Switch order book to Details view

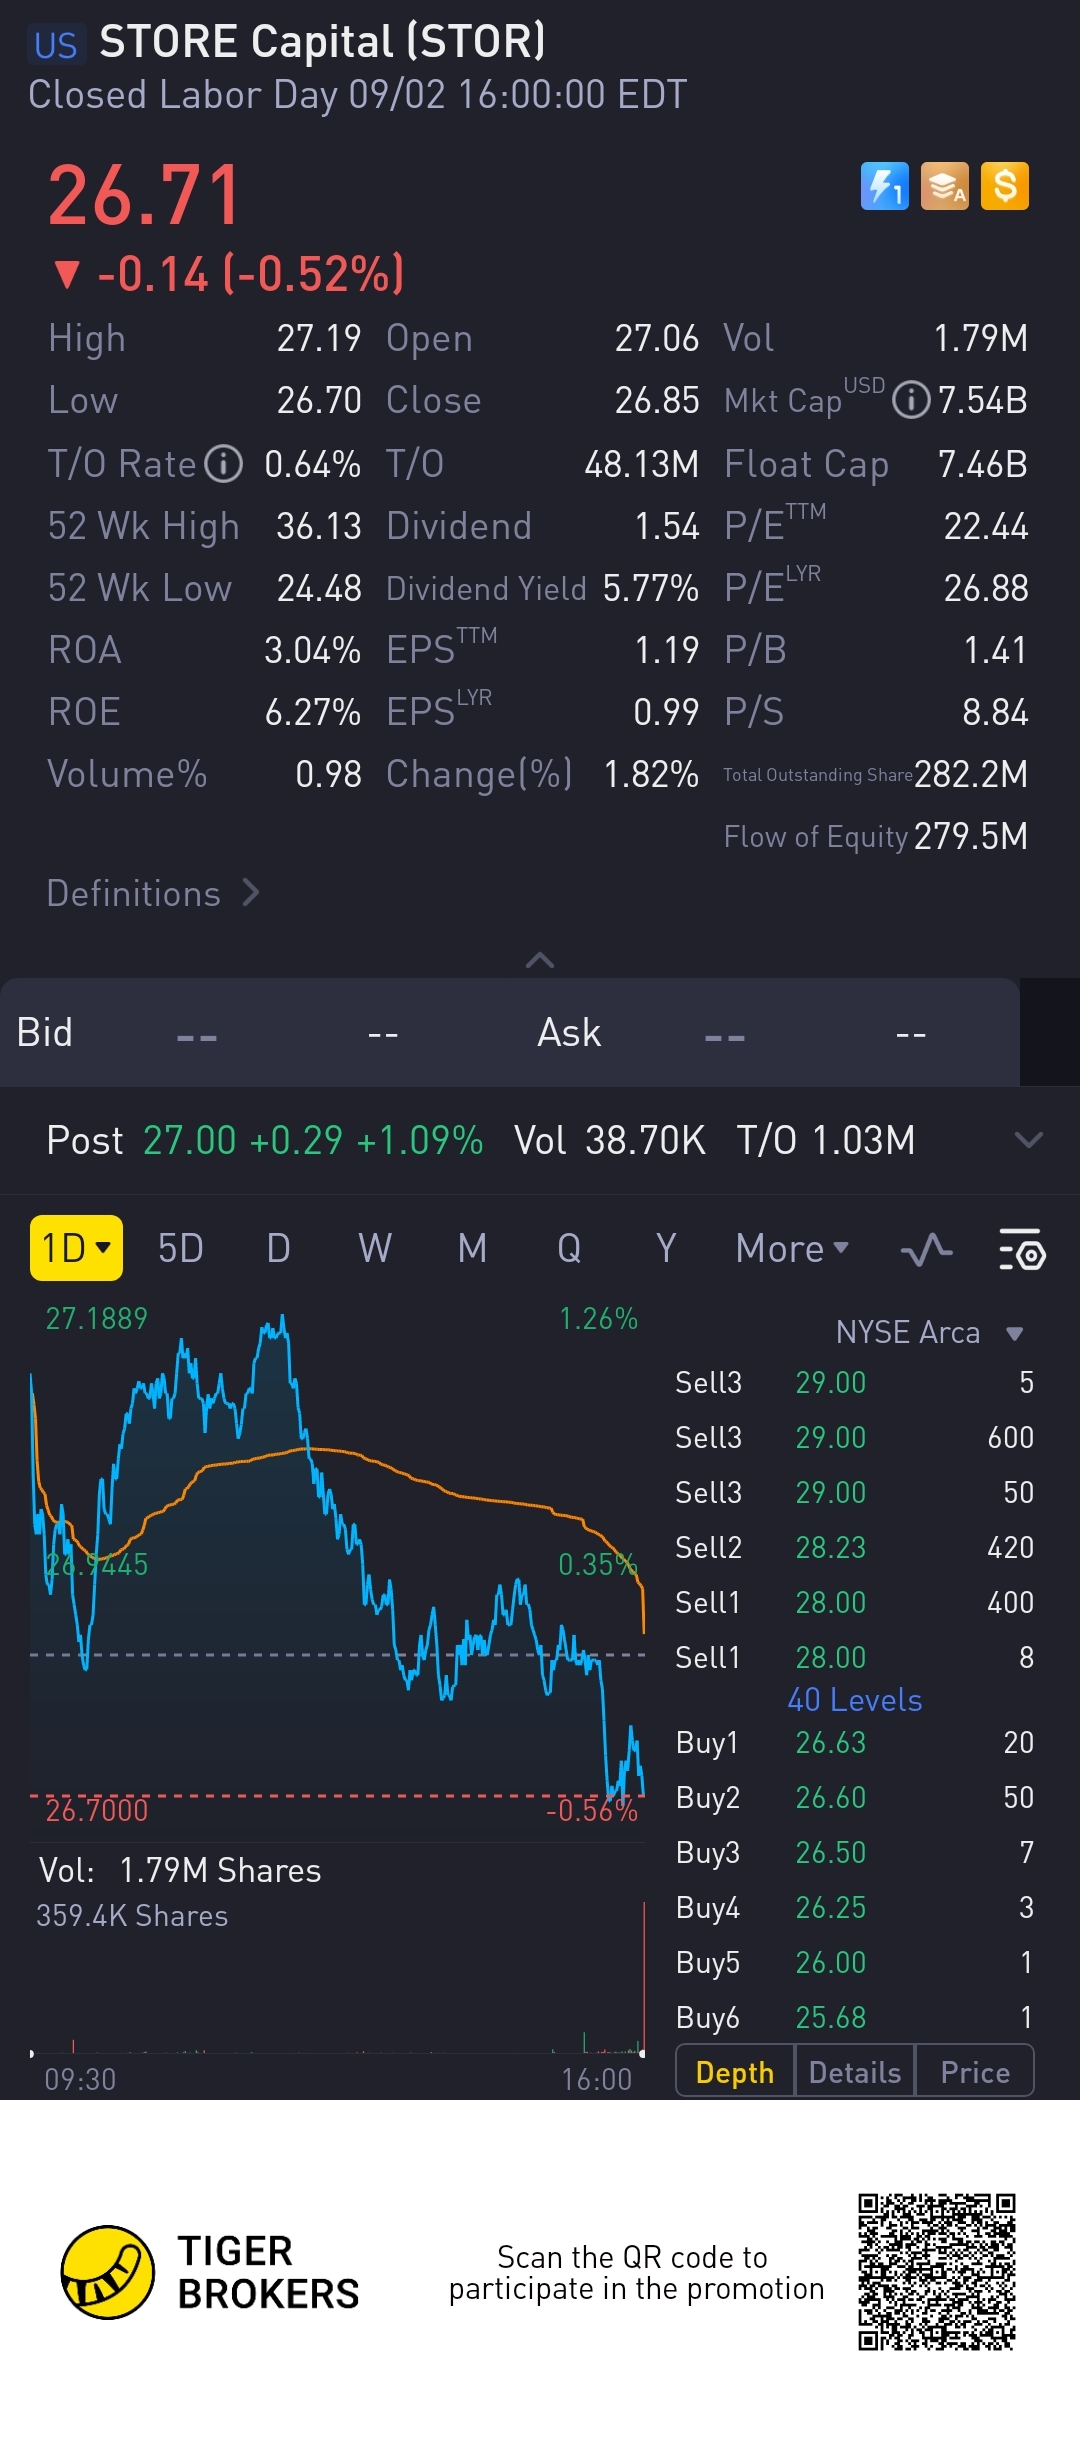[x=855, y=2072]
